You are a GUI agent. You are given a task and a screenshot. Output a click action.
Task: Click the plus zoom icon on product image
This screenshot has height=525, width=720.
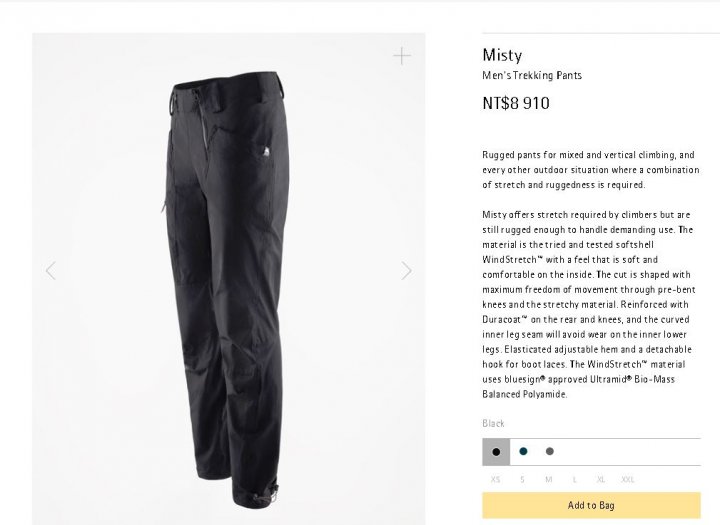point(402,56)
